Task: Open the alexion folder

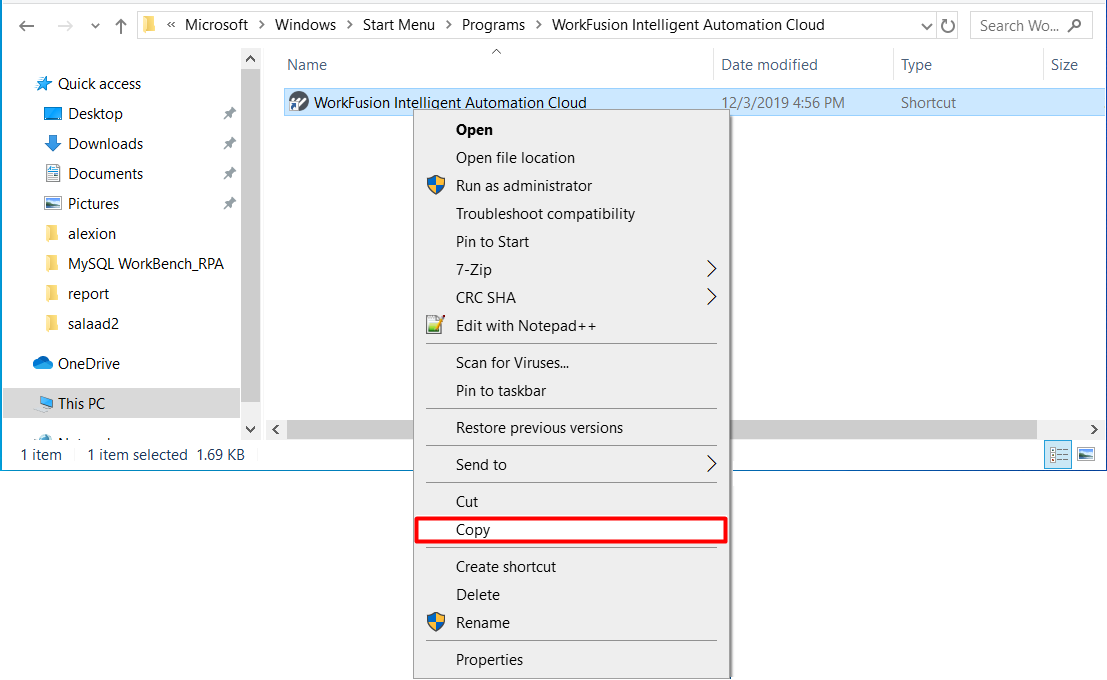Action: (92, 234)
